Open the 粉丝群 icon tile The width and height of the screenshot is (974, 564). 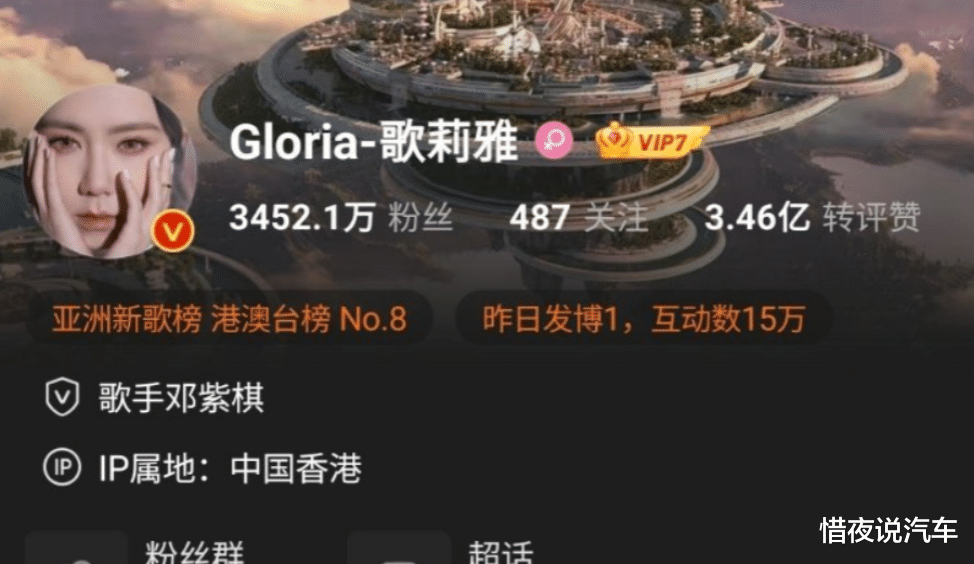point(76,548)
